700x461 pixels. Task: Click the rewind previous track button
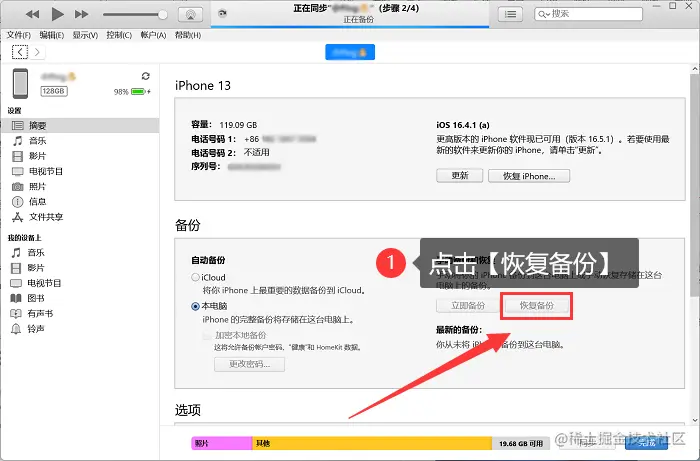coord(32,14)
